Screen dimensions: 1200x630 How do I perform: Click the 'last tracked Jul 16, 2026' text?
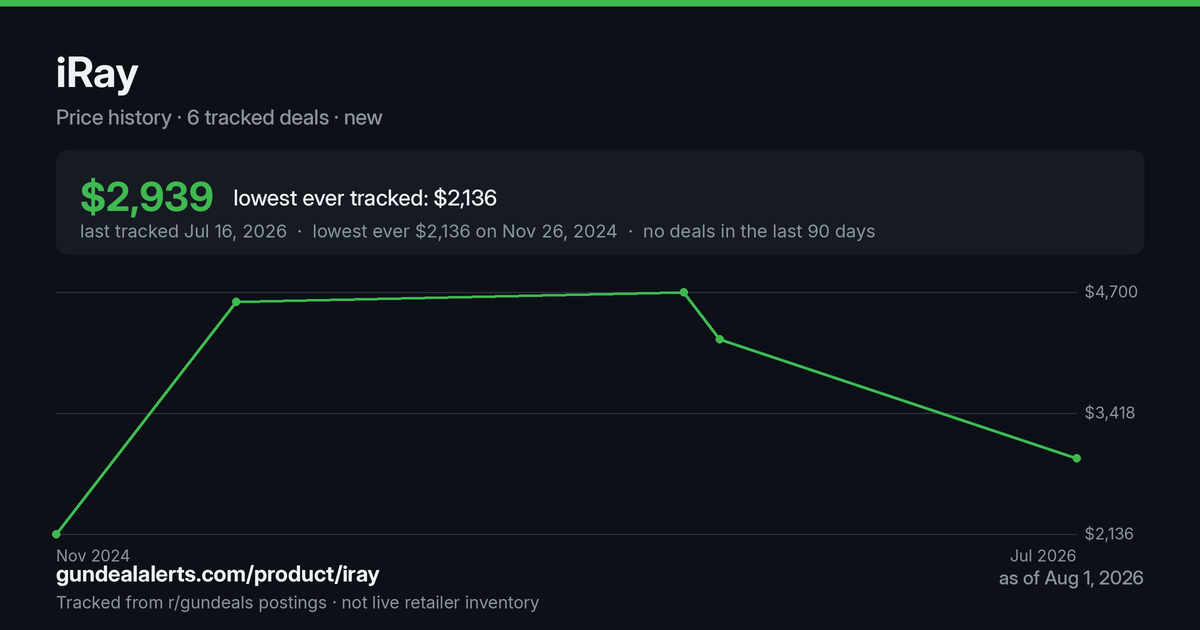pyautogui.click(x=183, y=231)
